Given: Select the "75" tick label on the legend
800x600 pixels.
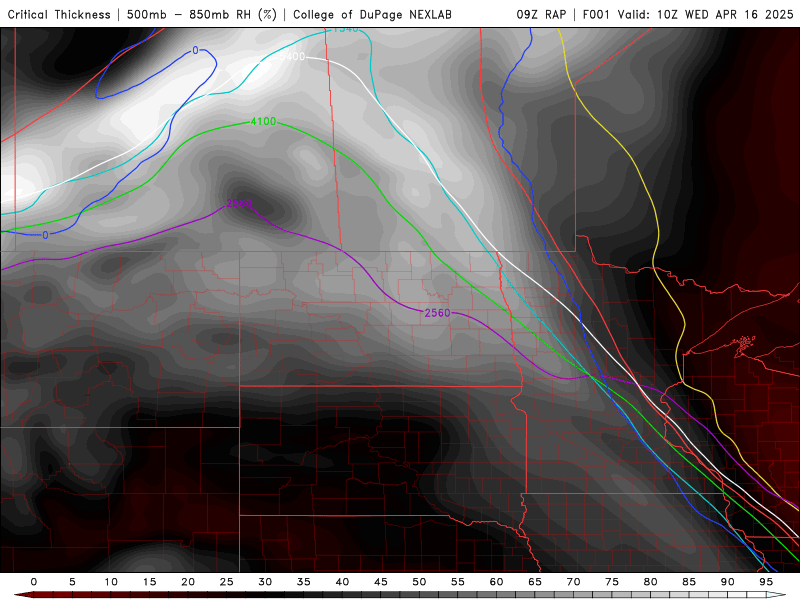Looking at the screenshot, I should click(x=612, y=582).
